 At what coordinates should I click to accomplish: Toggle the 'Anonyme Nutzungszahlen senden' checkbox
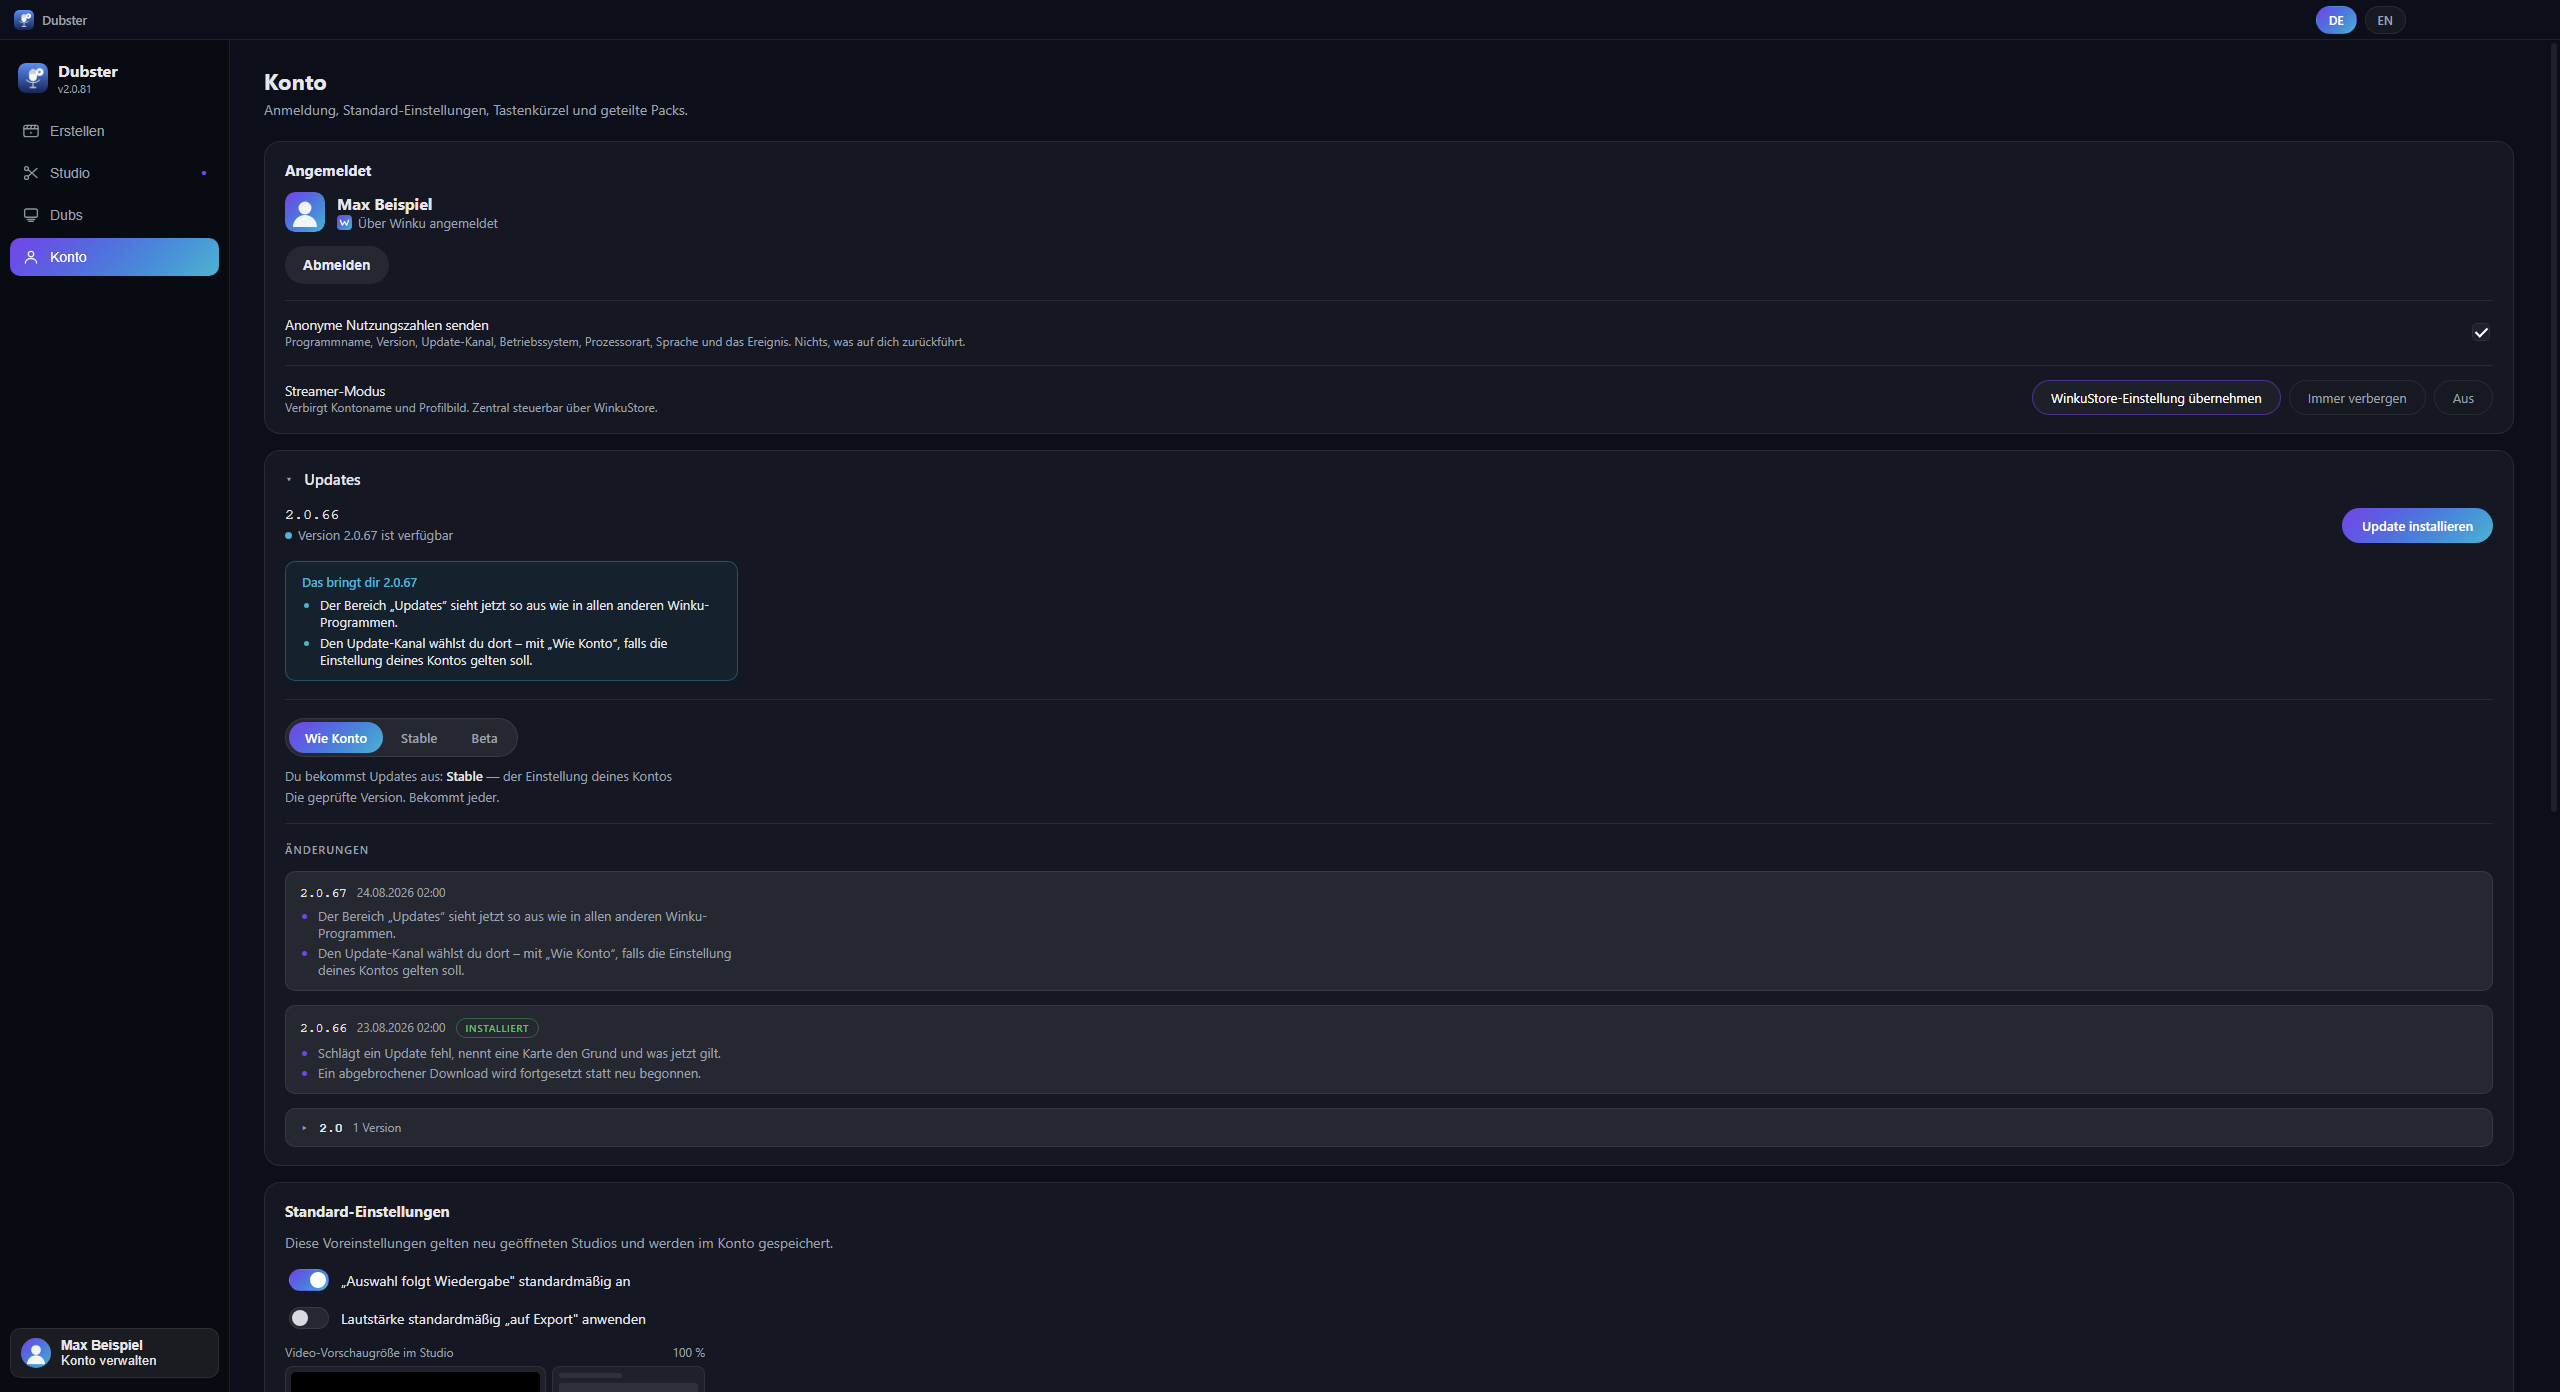point(2481,333)
